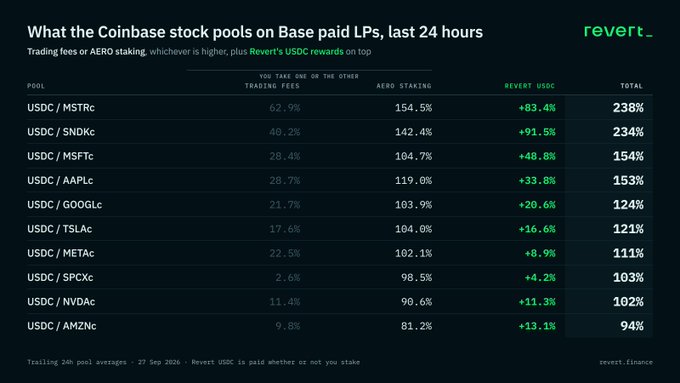The height and width of the screenshot is (383, 680).
Task: Select the USDC / AAPLc pool name
Action: 60,180
